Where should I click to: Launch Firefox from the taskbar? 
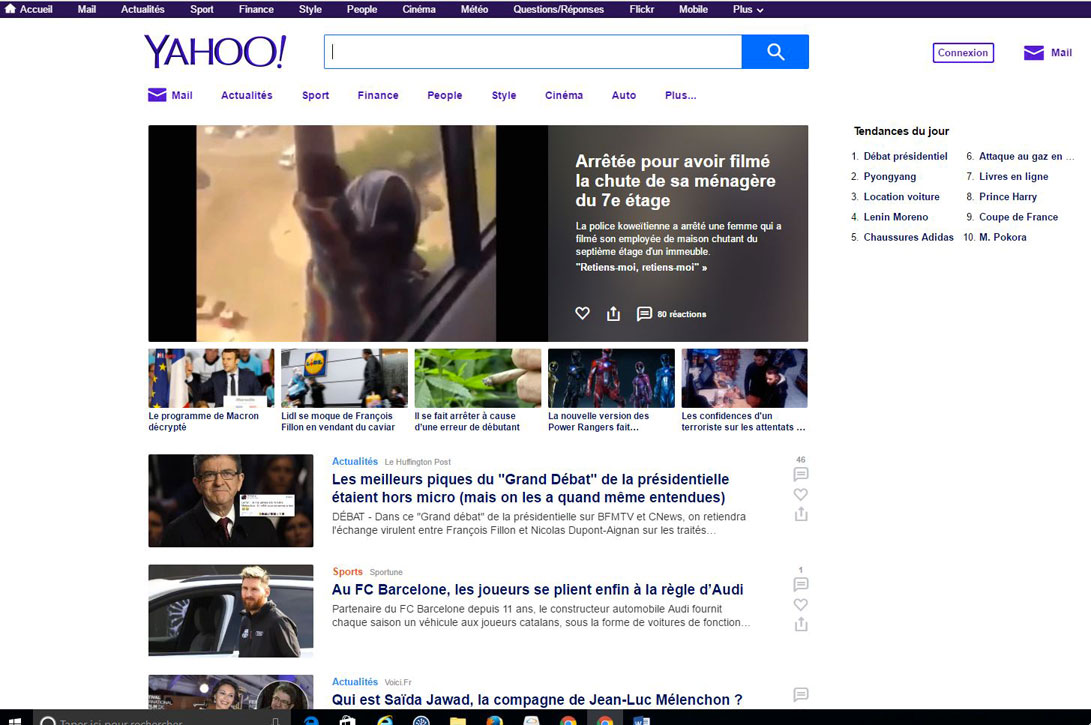(495, 721)
